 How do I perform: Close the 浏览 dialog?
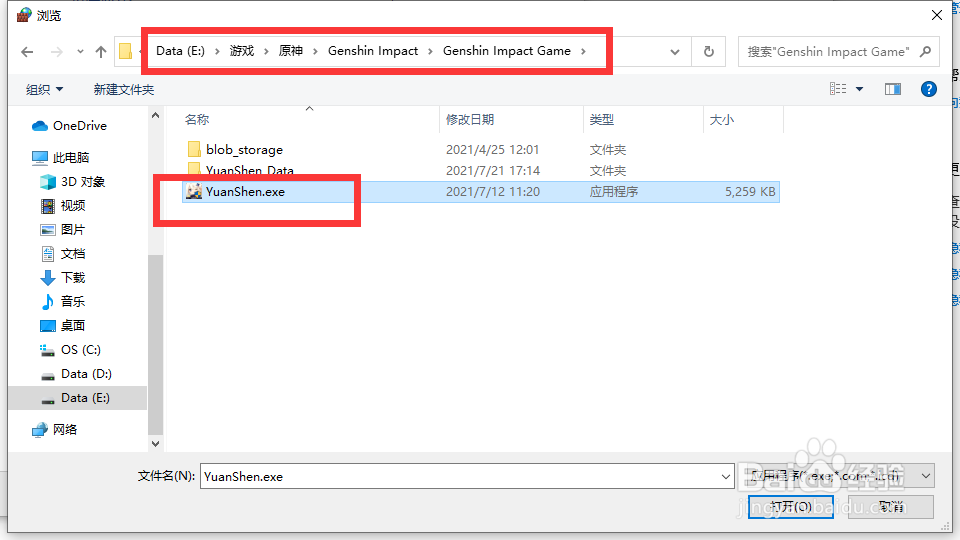[x=937, y=15]
